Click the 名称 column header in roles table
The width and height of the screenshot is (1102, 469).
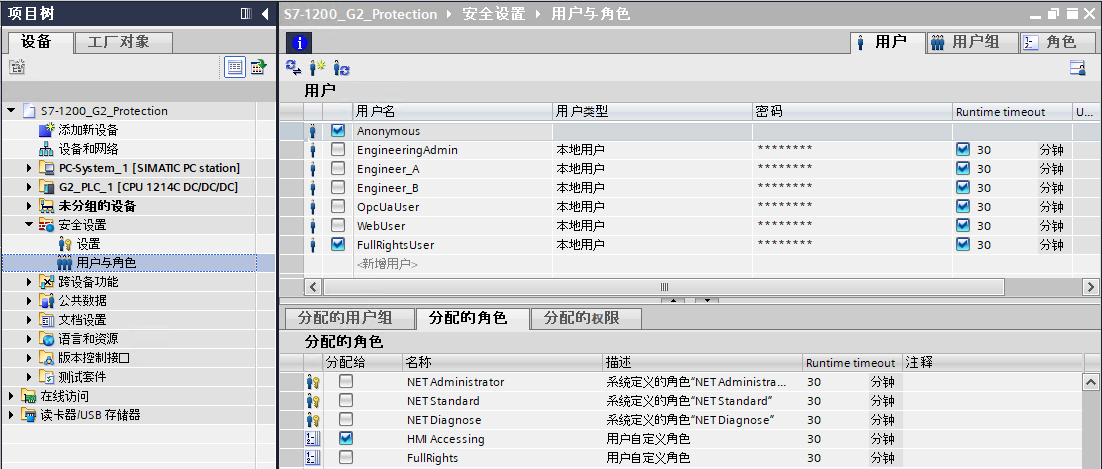tap(503, 363)
